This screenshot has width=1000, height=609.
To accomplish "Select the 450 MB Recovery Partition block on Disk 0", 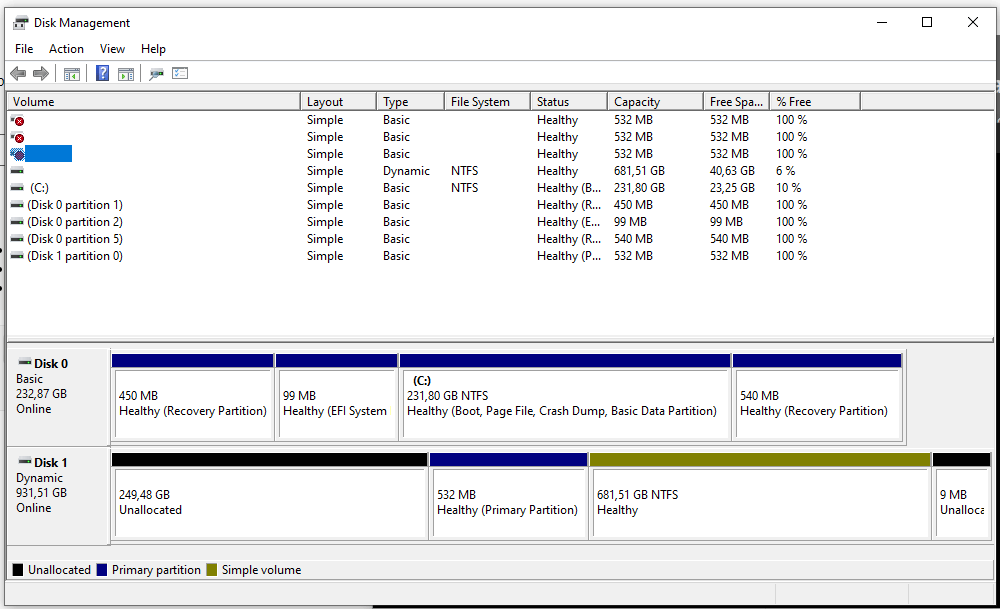I will (193, 397).
